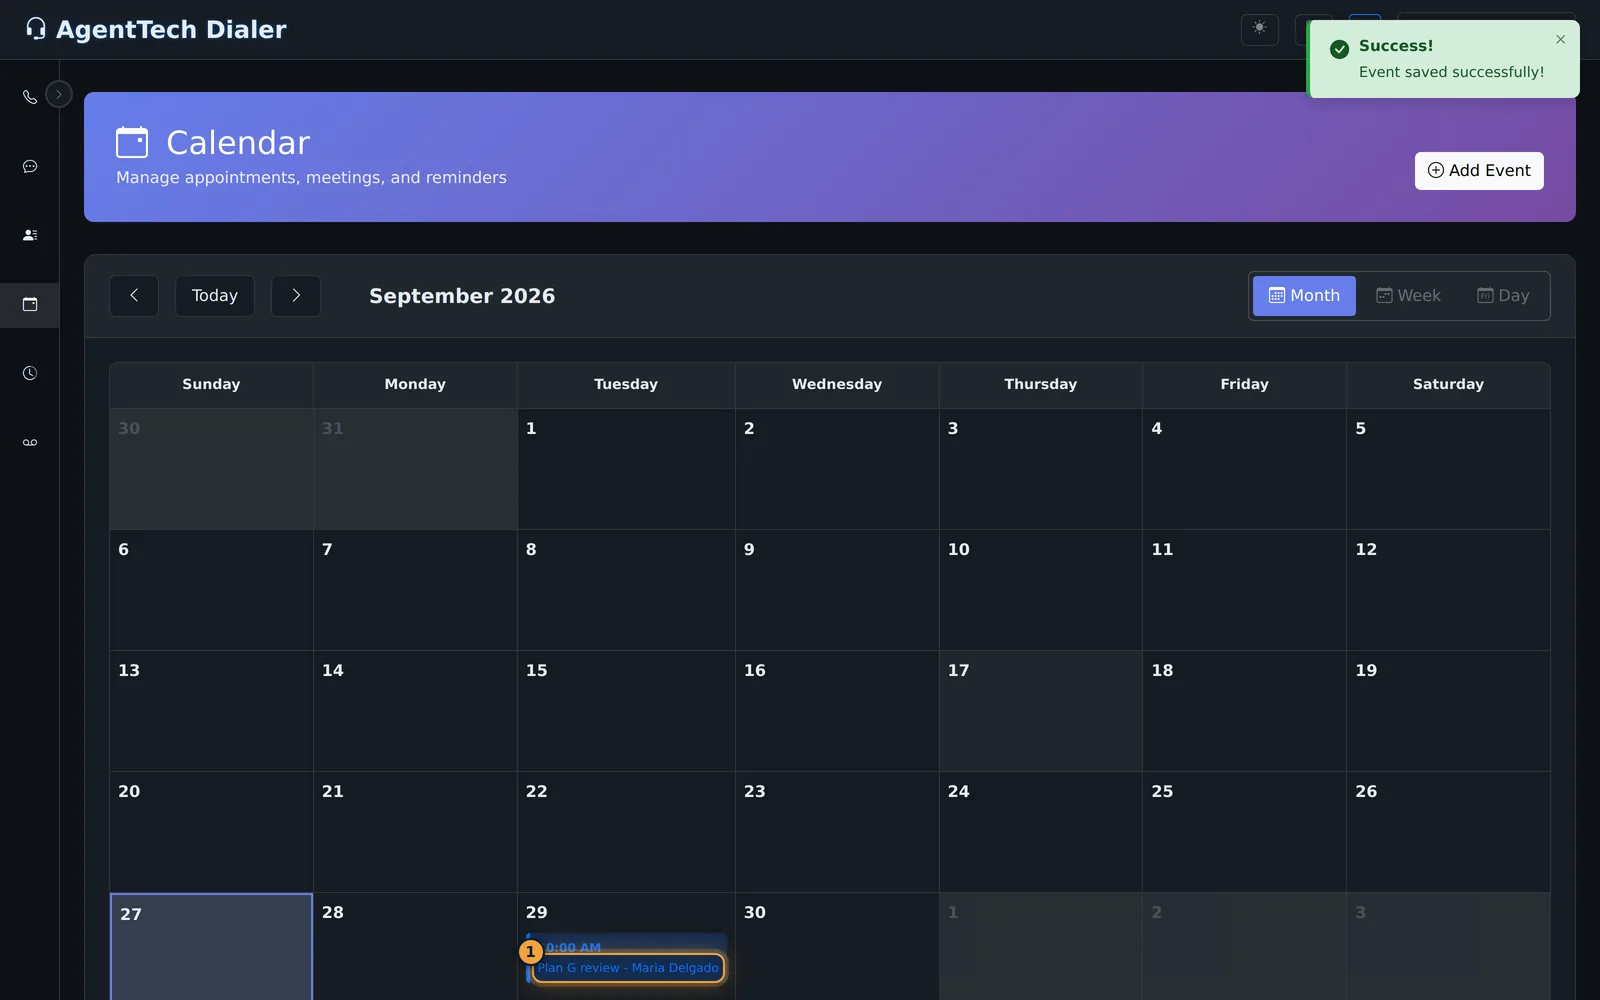Select September 12 day cell
This screenshot has height=1000, width=1600.
click(x=1448, y=590)
